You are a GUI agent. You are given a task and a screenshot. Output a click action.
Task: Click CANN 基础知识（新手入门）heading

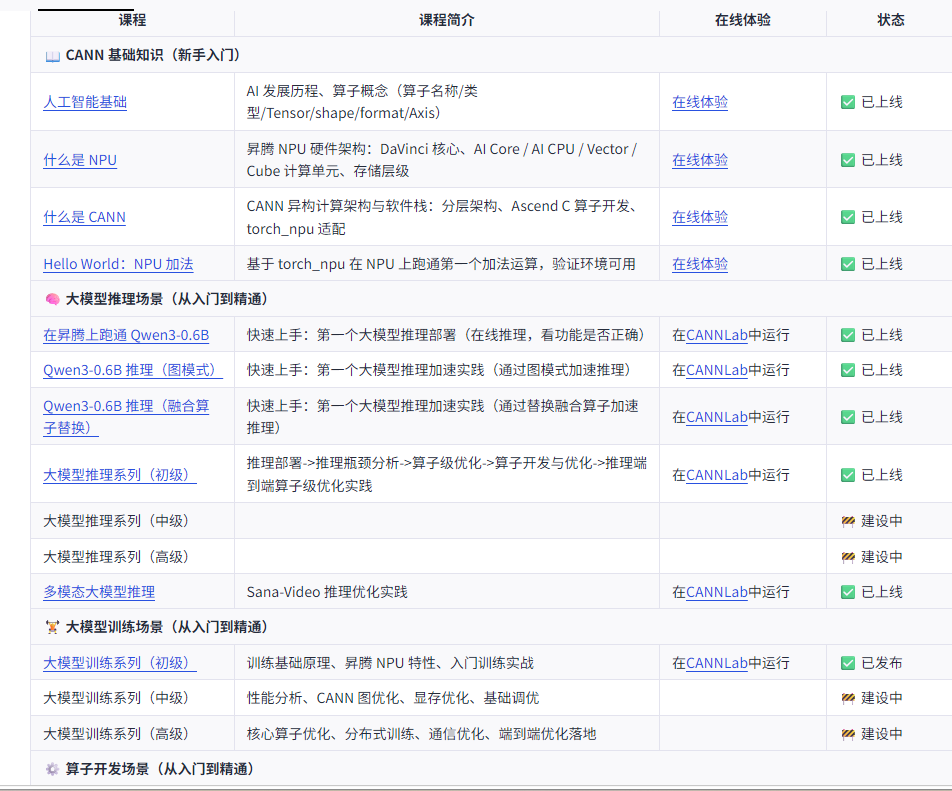click(152, 55)
